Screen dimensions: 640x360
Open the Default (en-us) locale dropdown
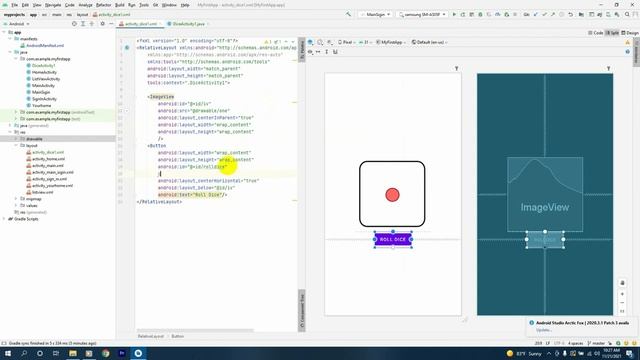click(x=429, y=42)
